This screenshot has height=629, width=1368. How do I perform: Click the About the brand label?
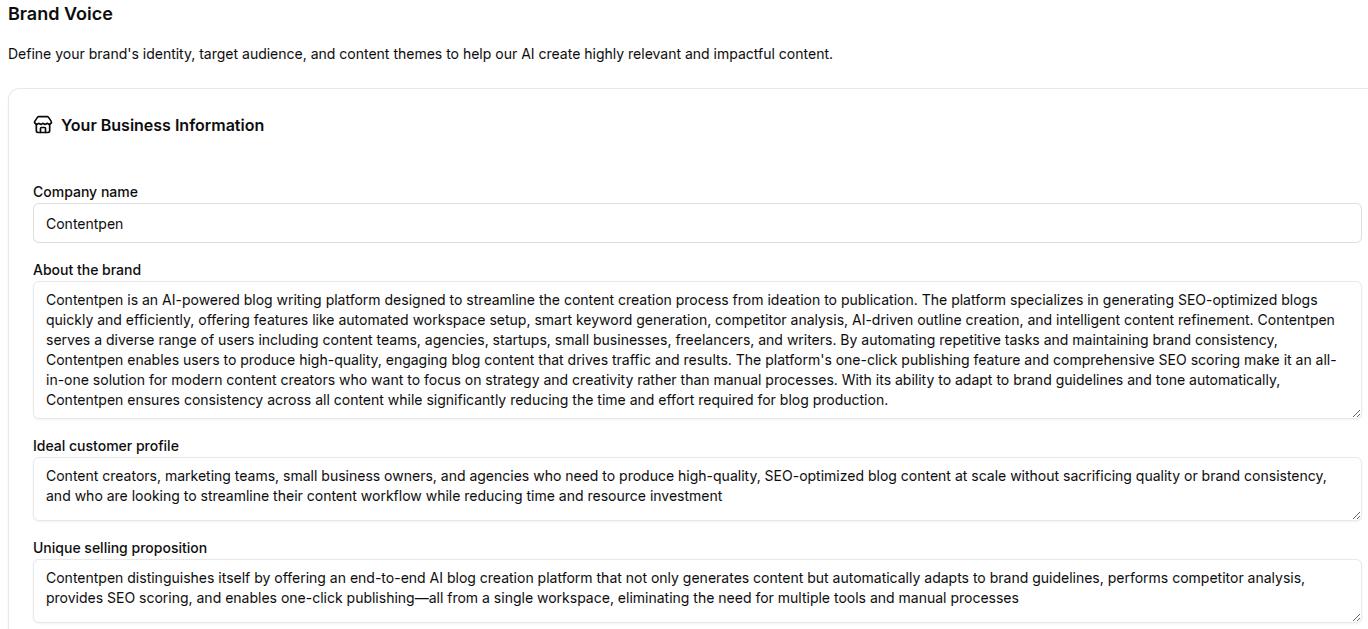pyautogui.click(x=87, y=269)
